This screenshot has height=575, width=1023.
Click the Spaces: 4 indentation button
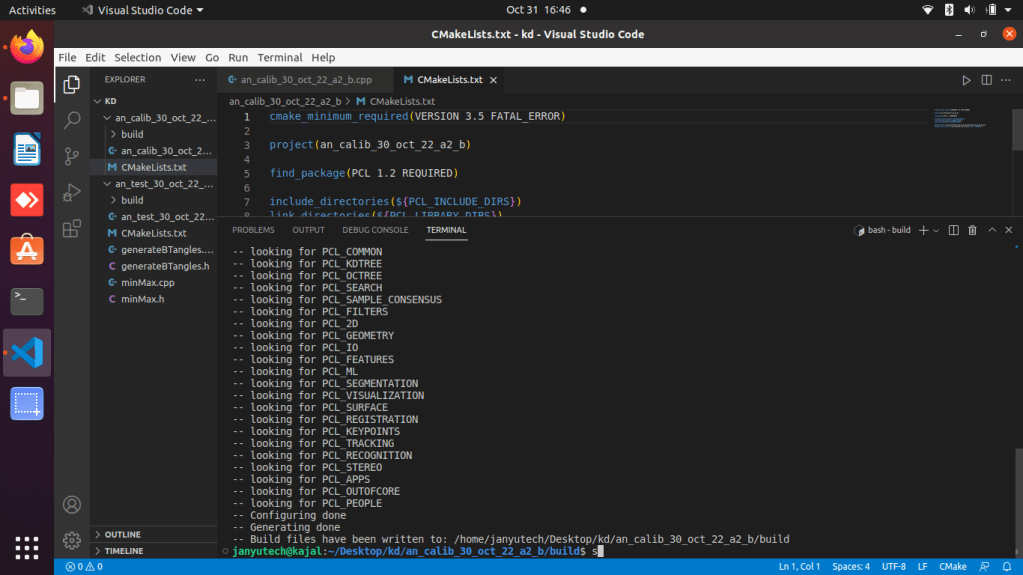[x=853, y=567]
